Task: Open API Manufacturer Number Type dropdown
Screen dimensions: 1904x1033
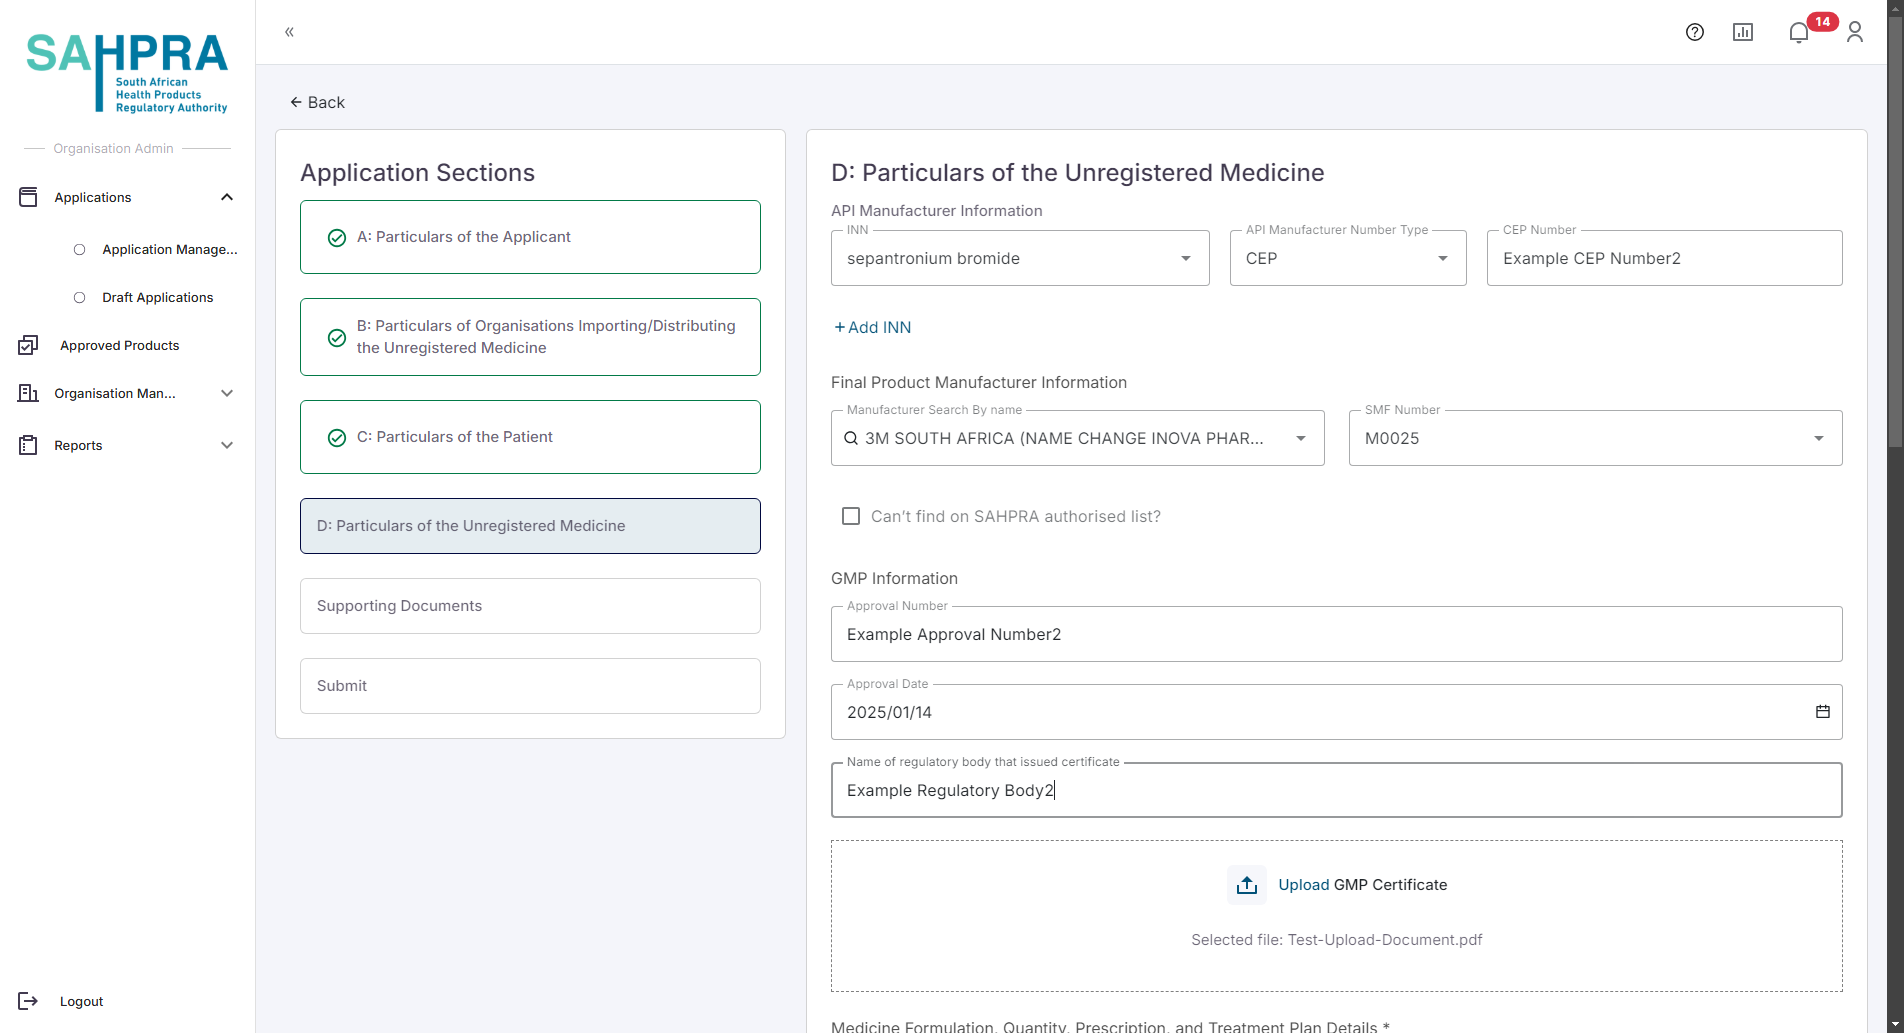Action: coord(1442,258)
